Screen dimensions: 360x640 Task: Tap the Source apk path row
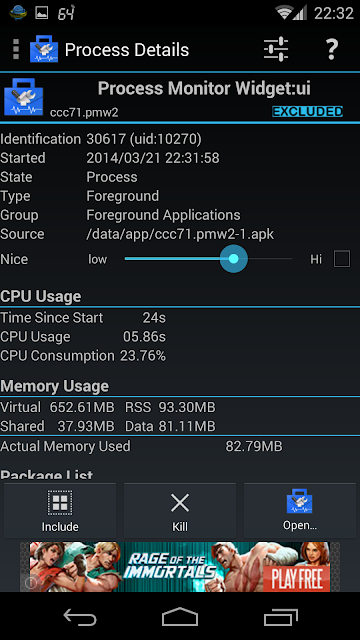click(x=137, y=234)
